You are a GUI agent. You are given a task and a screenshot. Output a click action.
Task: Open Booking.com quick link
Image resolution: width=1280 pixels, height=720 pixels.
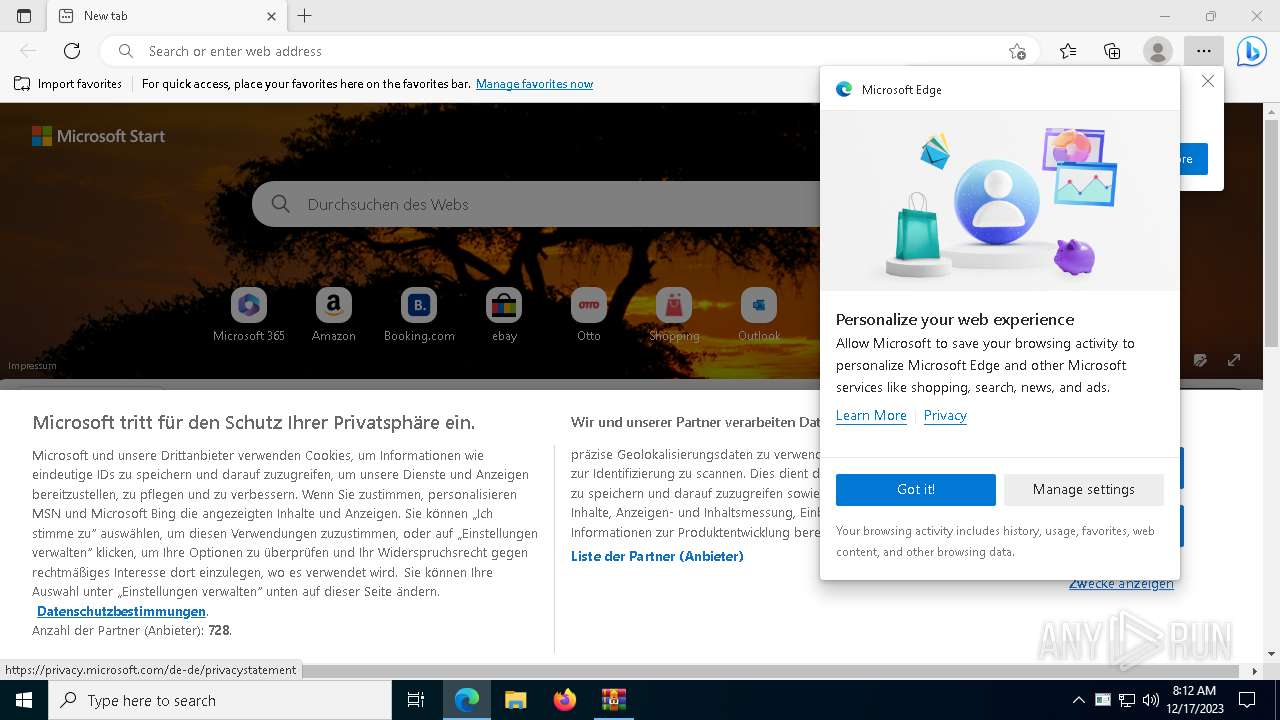(x=419, y=315)
